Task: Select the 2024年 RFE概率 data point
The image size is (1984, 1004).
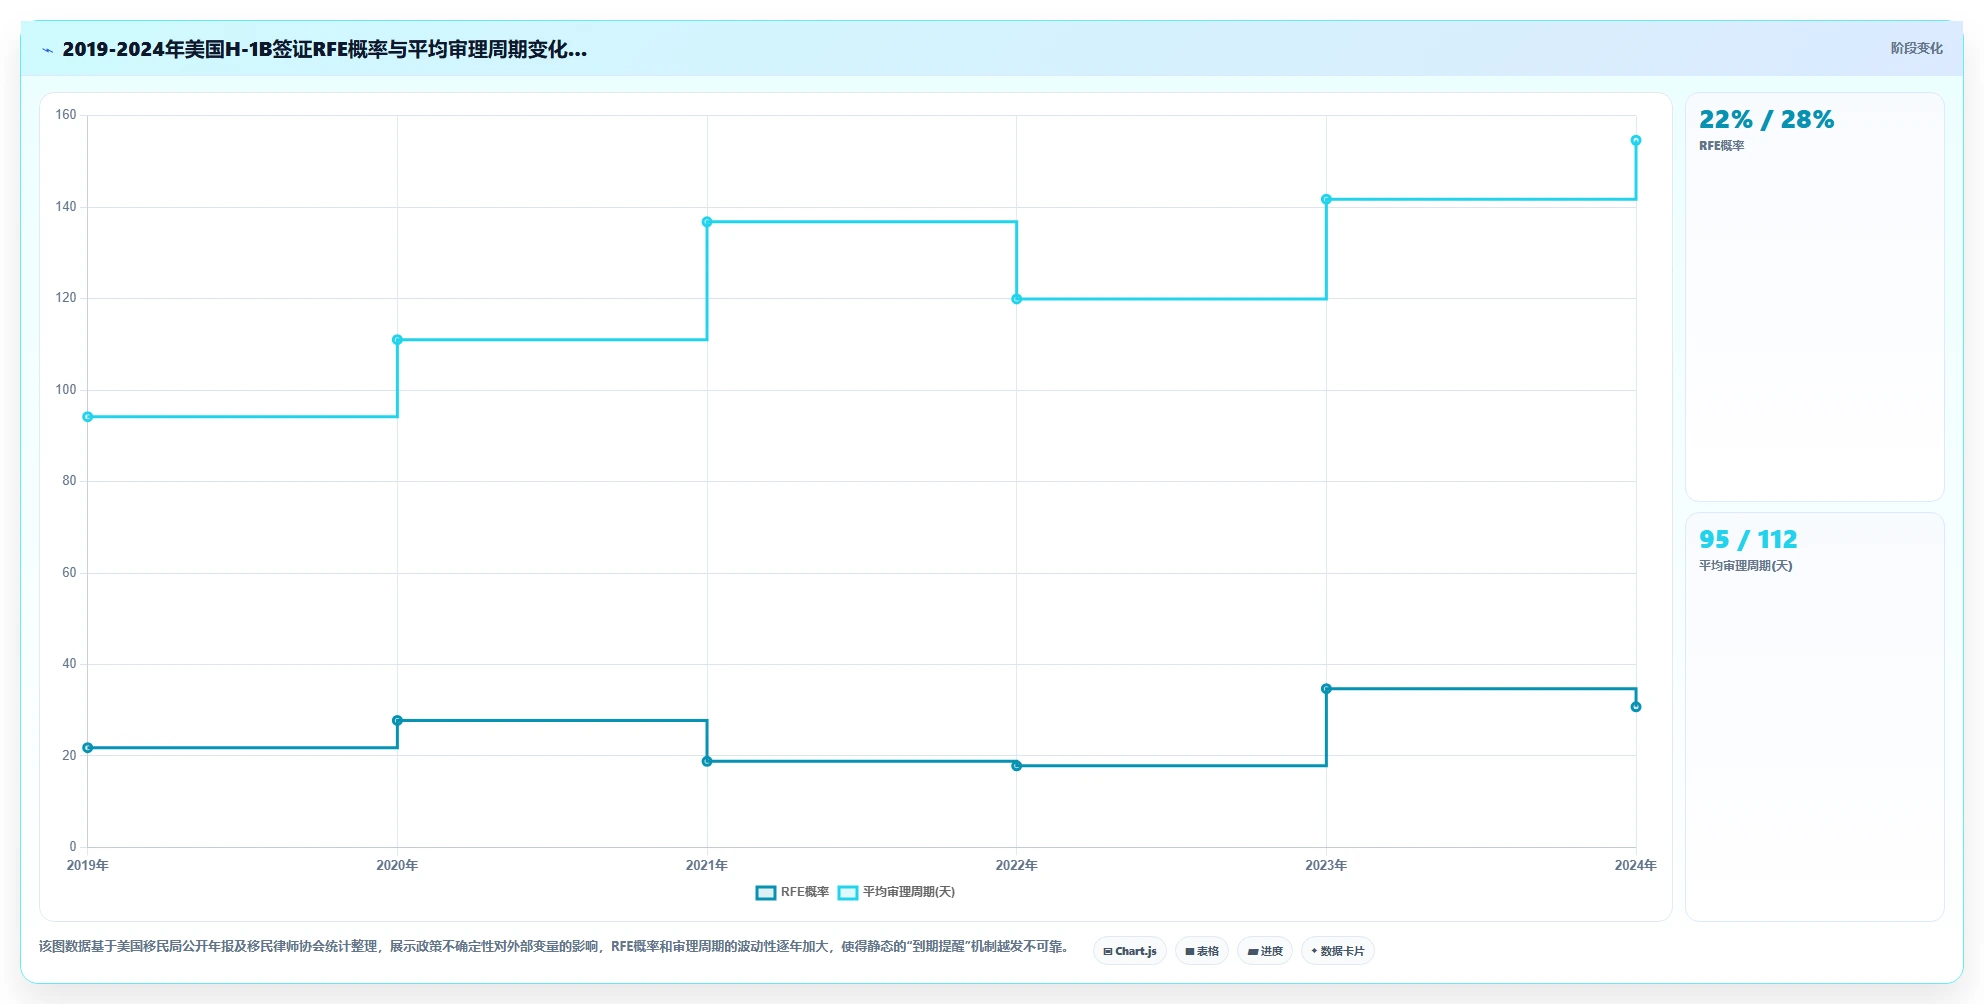Action: pos(1636,707)
